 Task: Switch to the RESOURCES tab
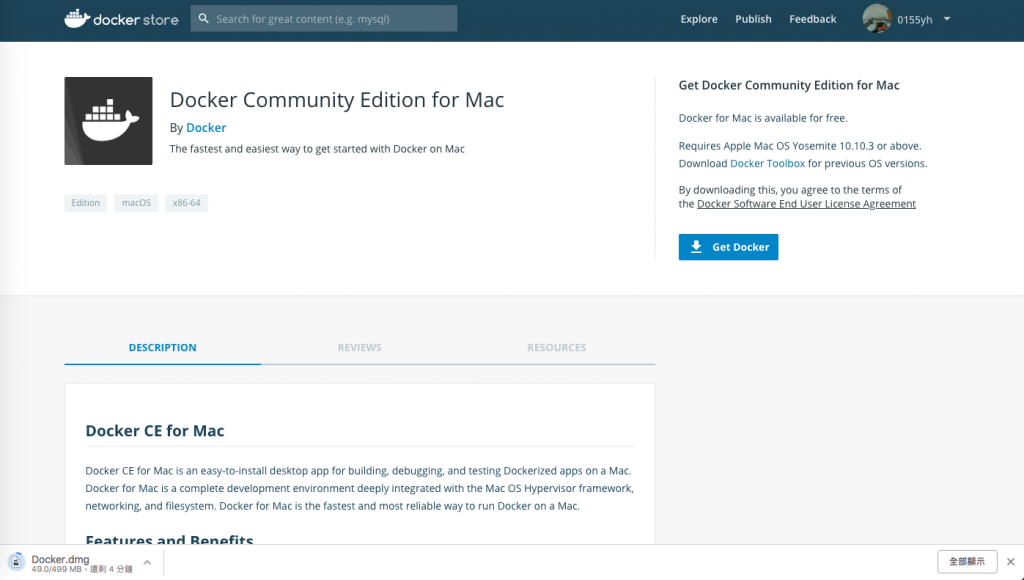pyautogui.click(x=556, y=347)
